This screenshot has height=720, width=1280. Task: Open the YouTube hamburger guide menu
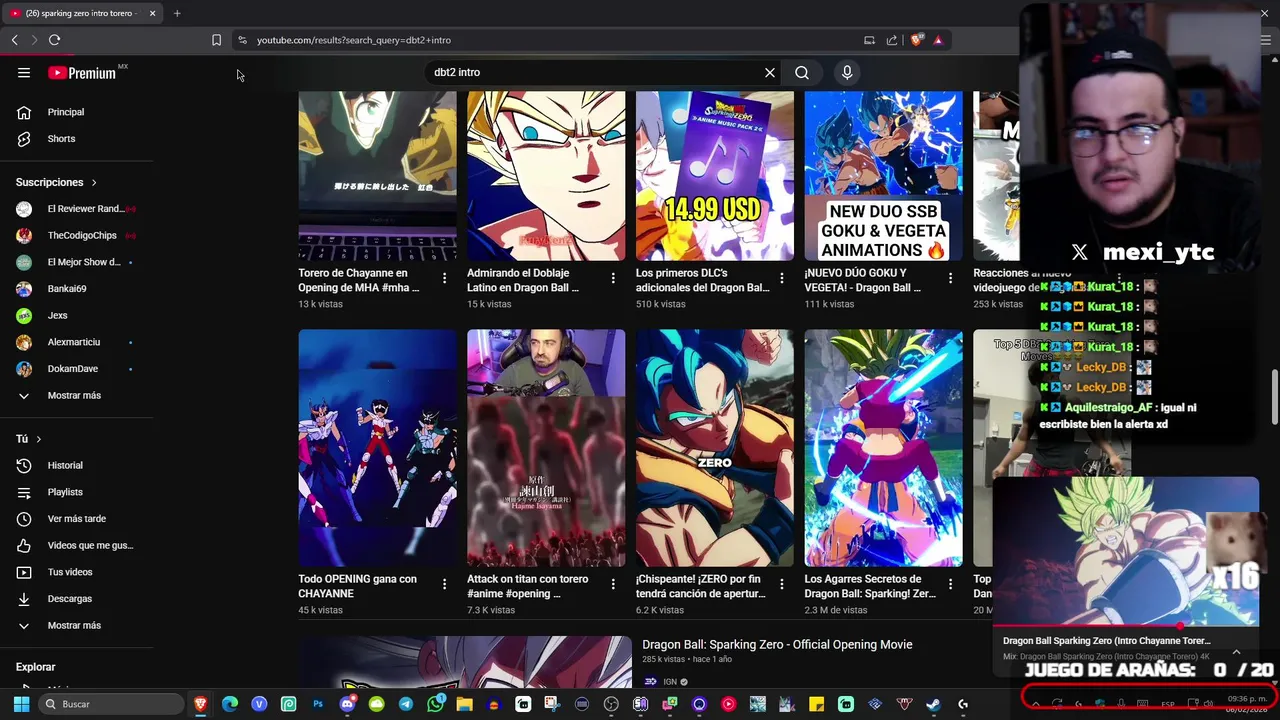(24, 73)
